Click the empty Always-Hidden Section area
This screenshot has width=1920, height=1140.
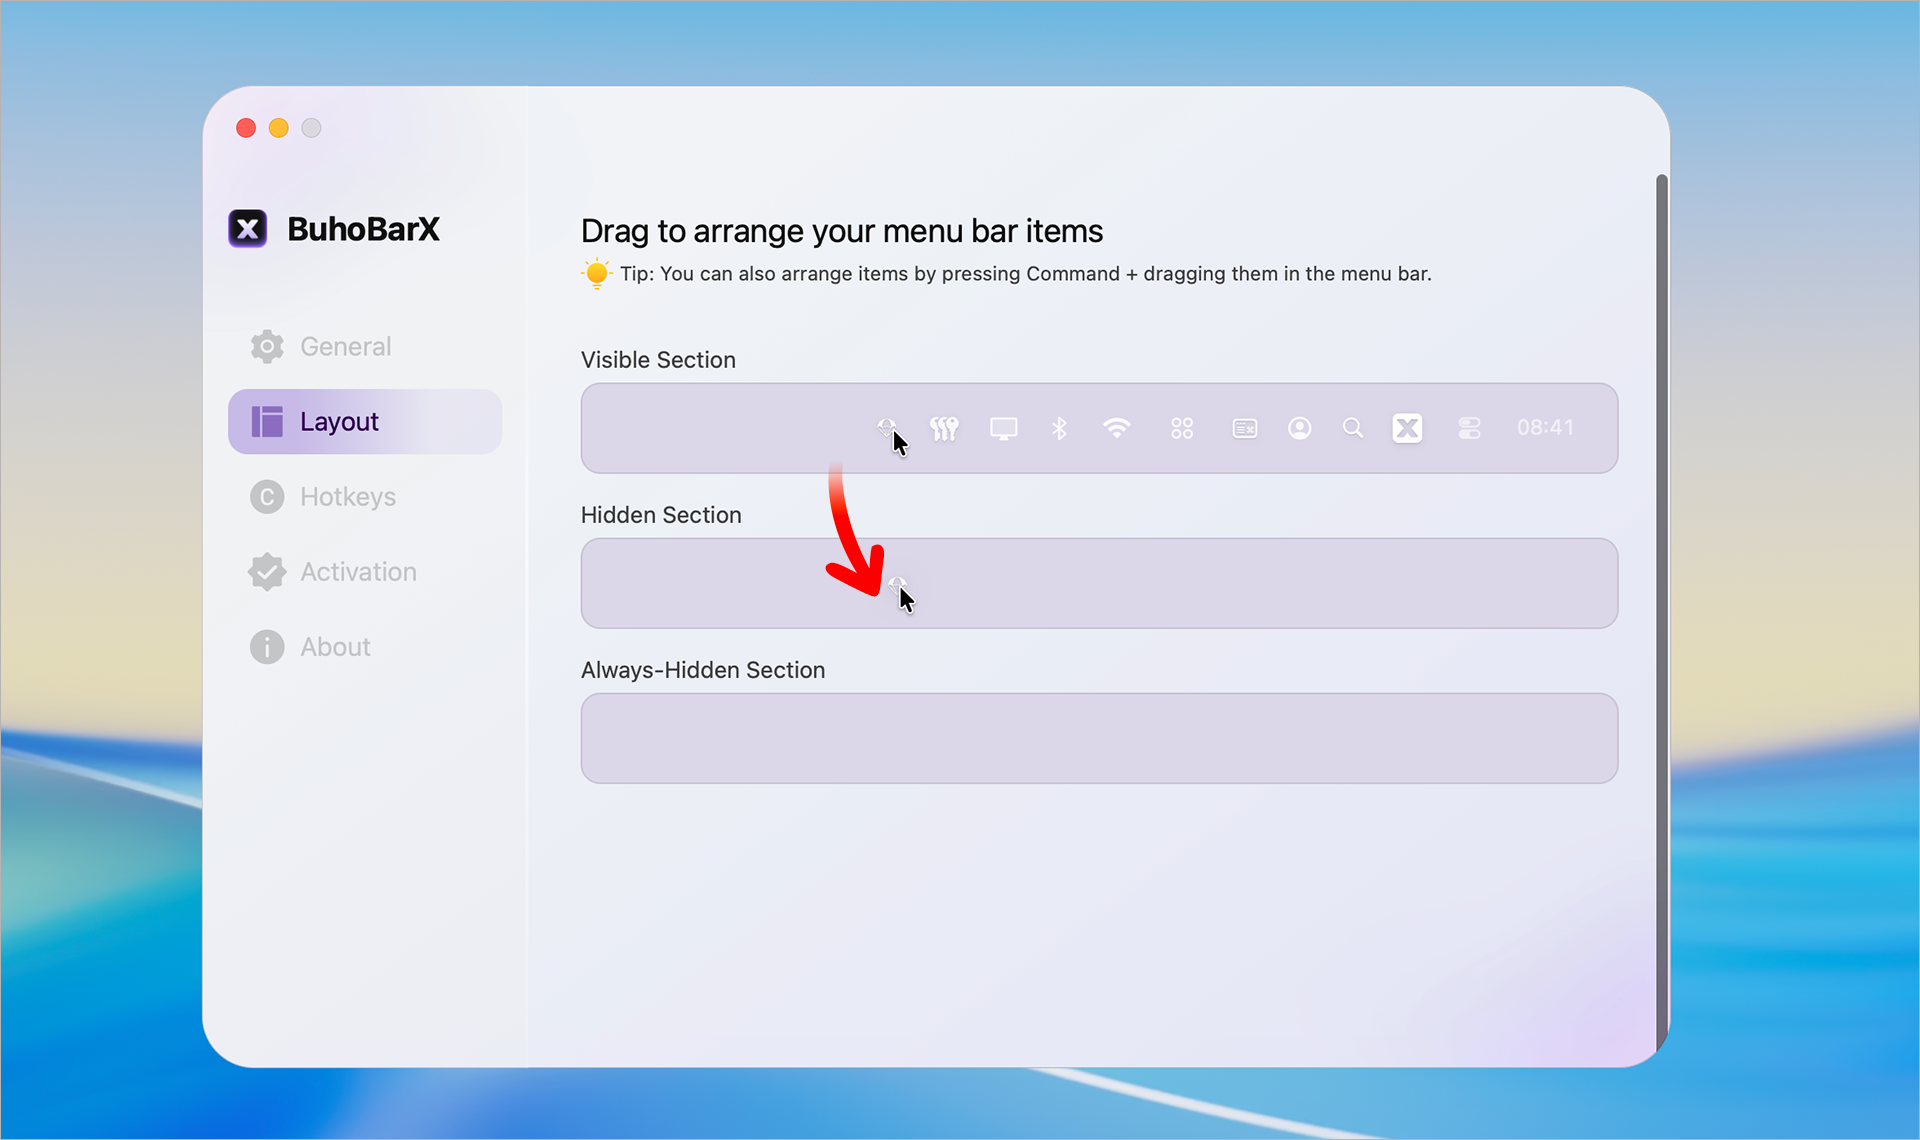[1098, 739]
